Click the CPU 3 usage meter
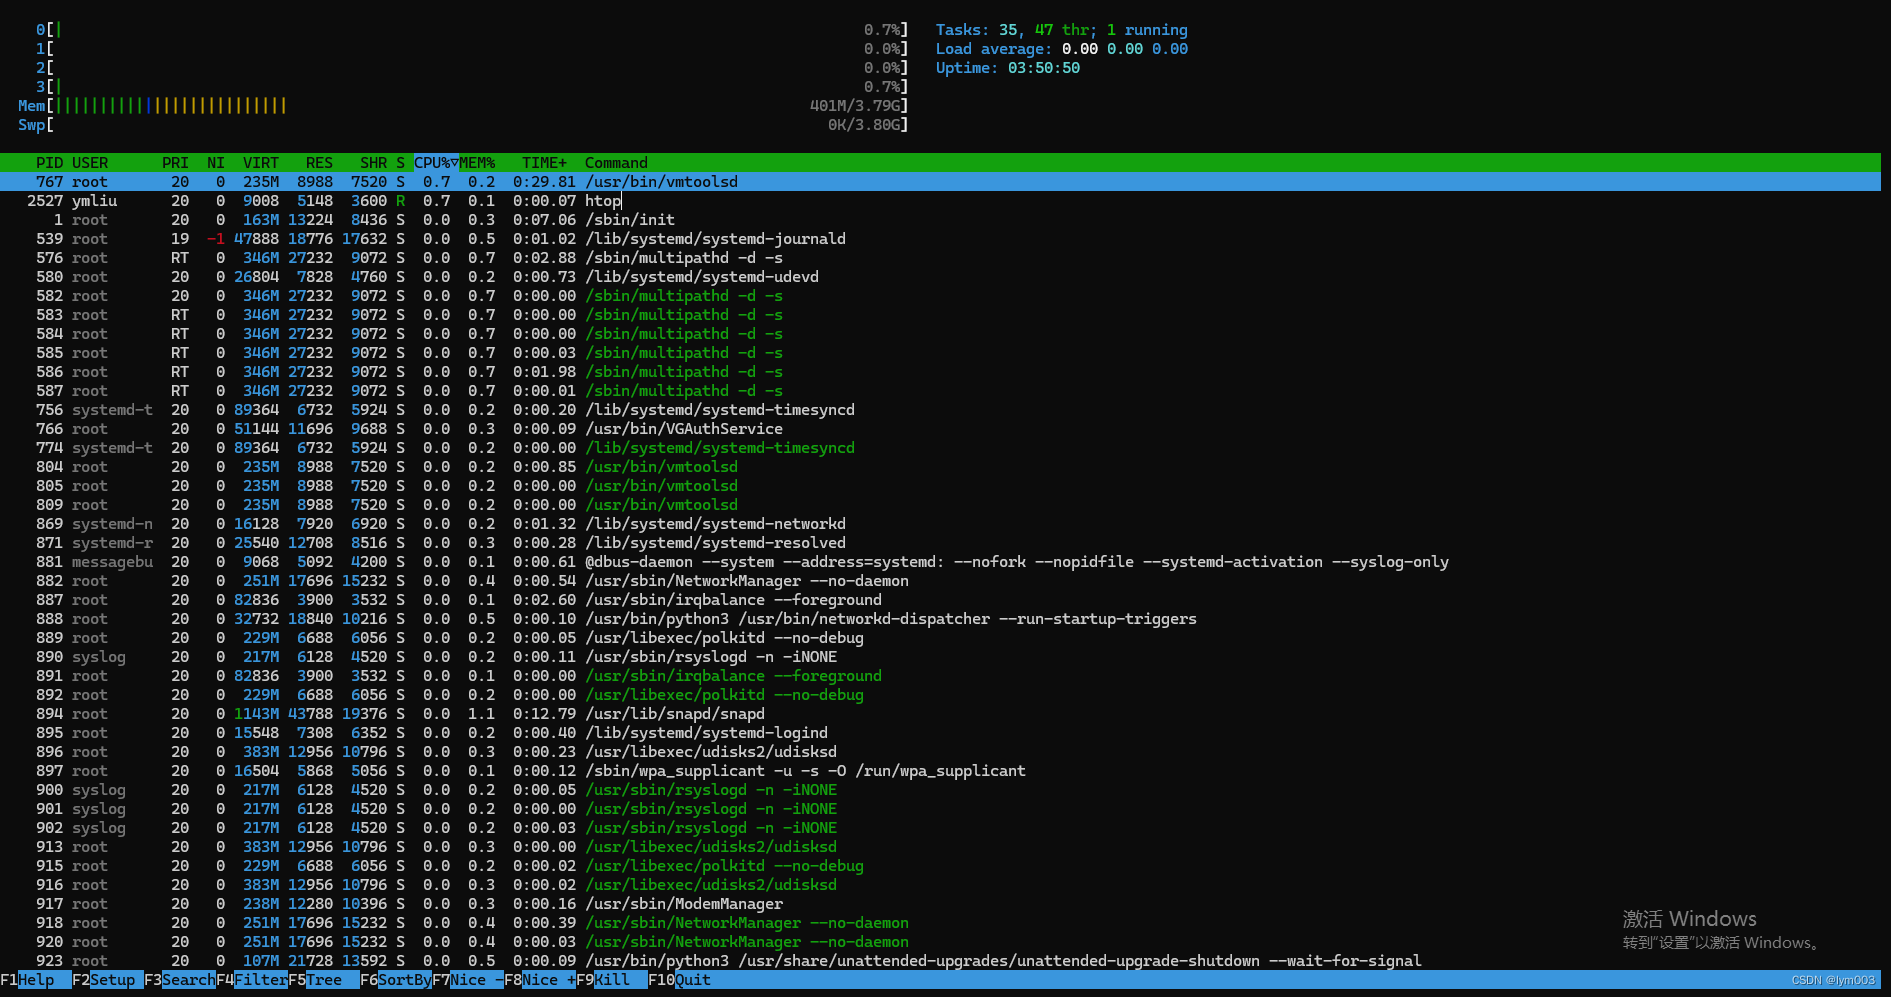The image size is (1891, 997). point(472,87)
